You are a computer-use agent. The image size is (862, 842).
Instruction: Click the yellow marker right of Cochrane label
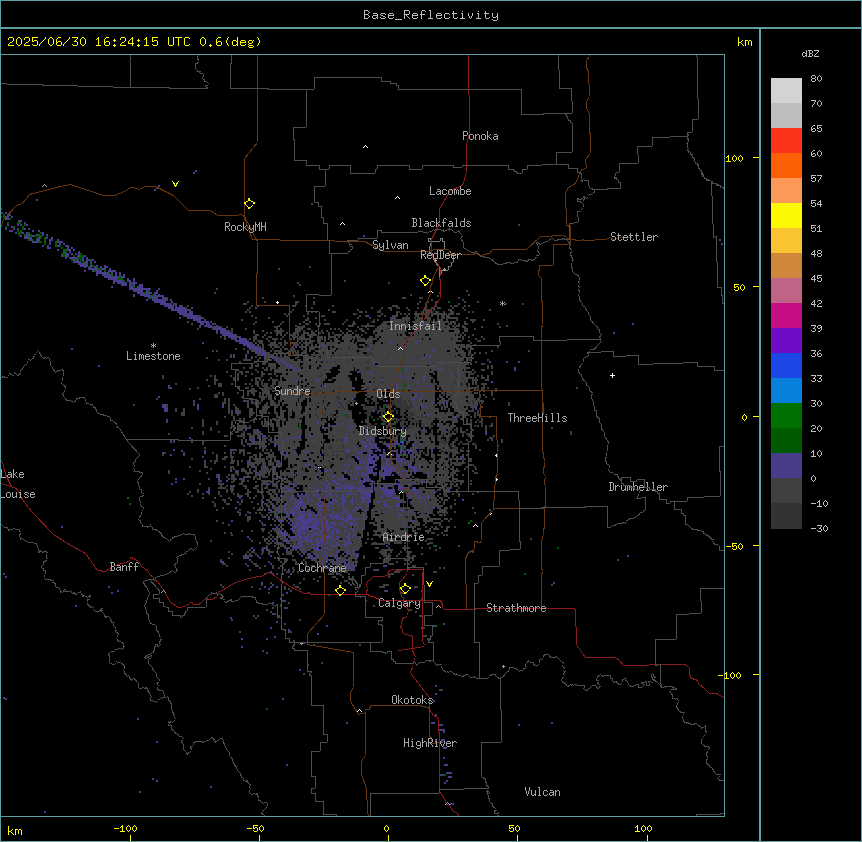(x=340, y=590)
